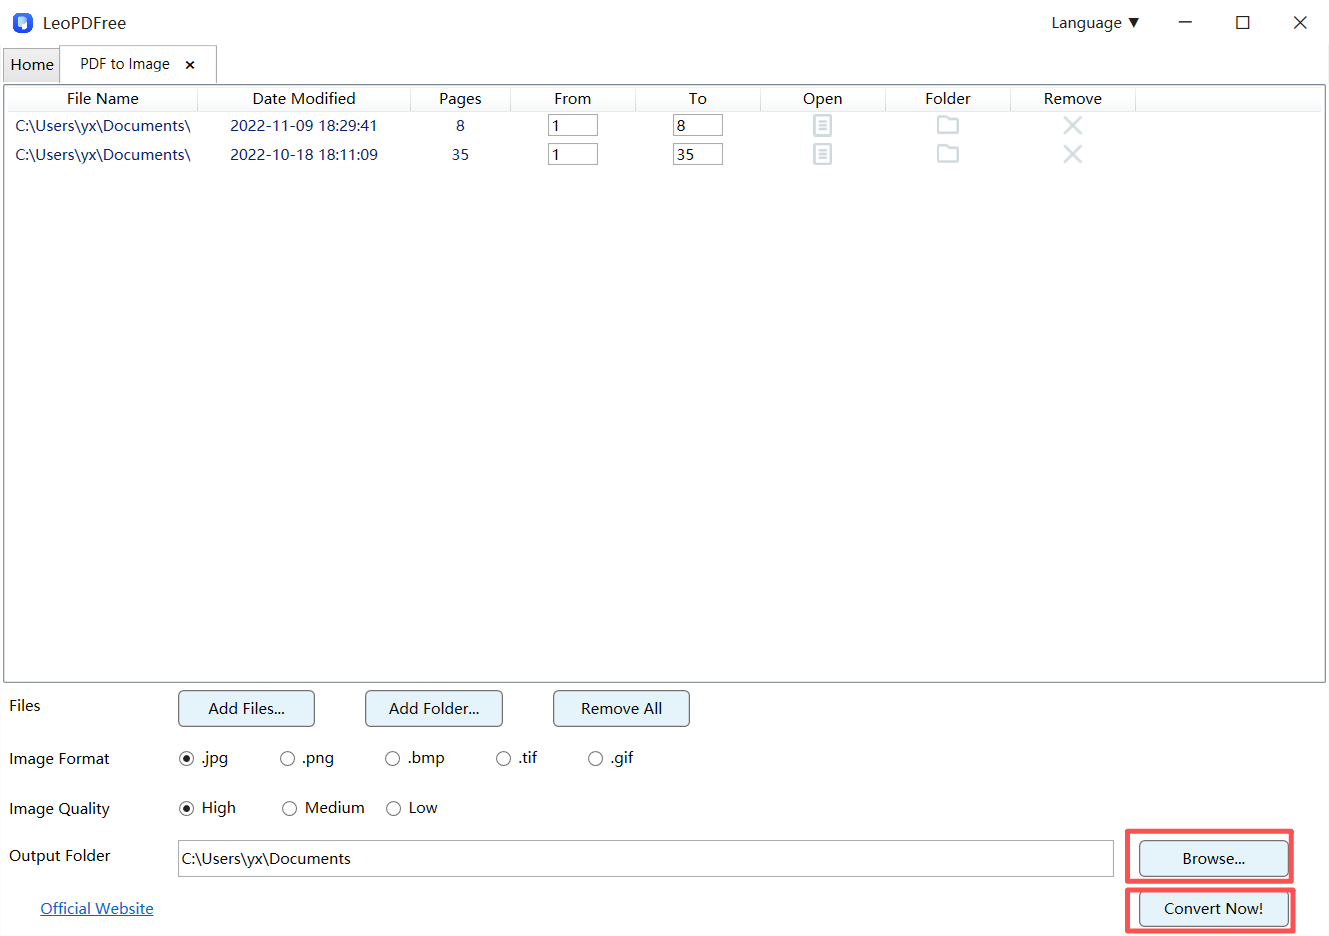Click Browse... for output folder
Viewport: 1329px width, 936px height.
[1214, 859]
